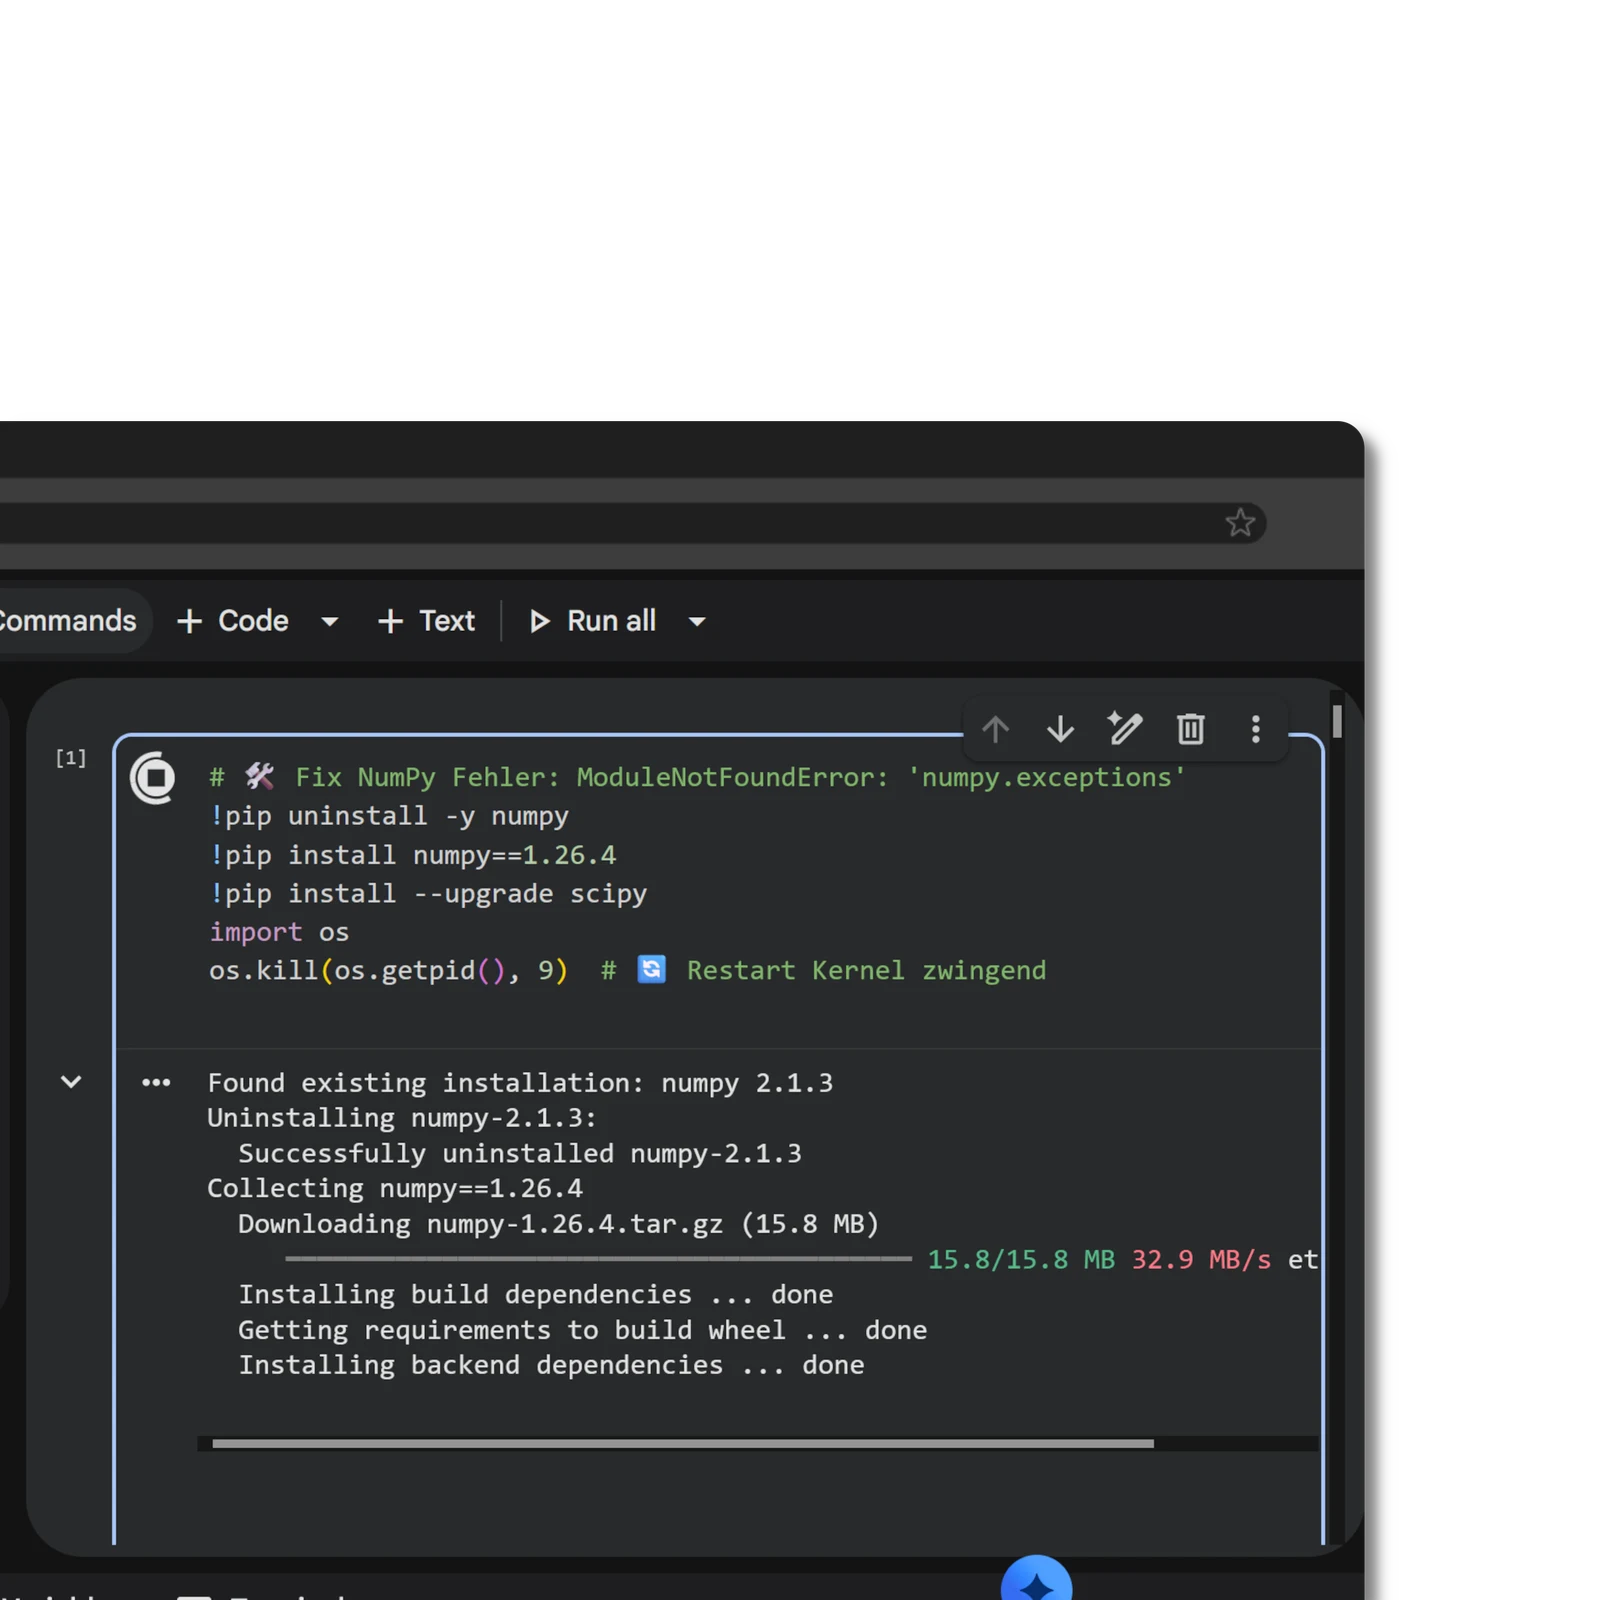Click the '!pip install numpy==1.26.4' line

click(413, 855)
